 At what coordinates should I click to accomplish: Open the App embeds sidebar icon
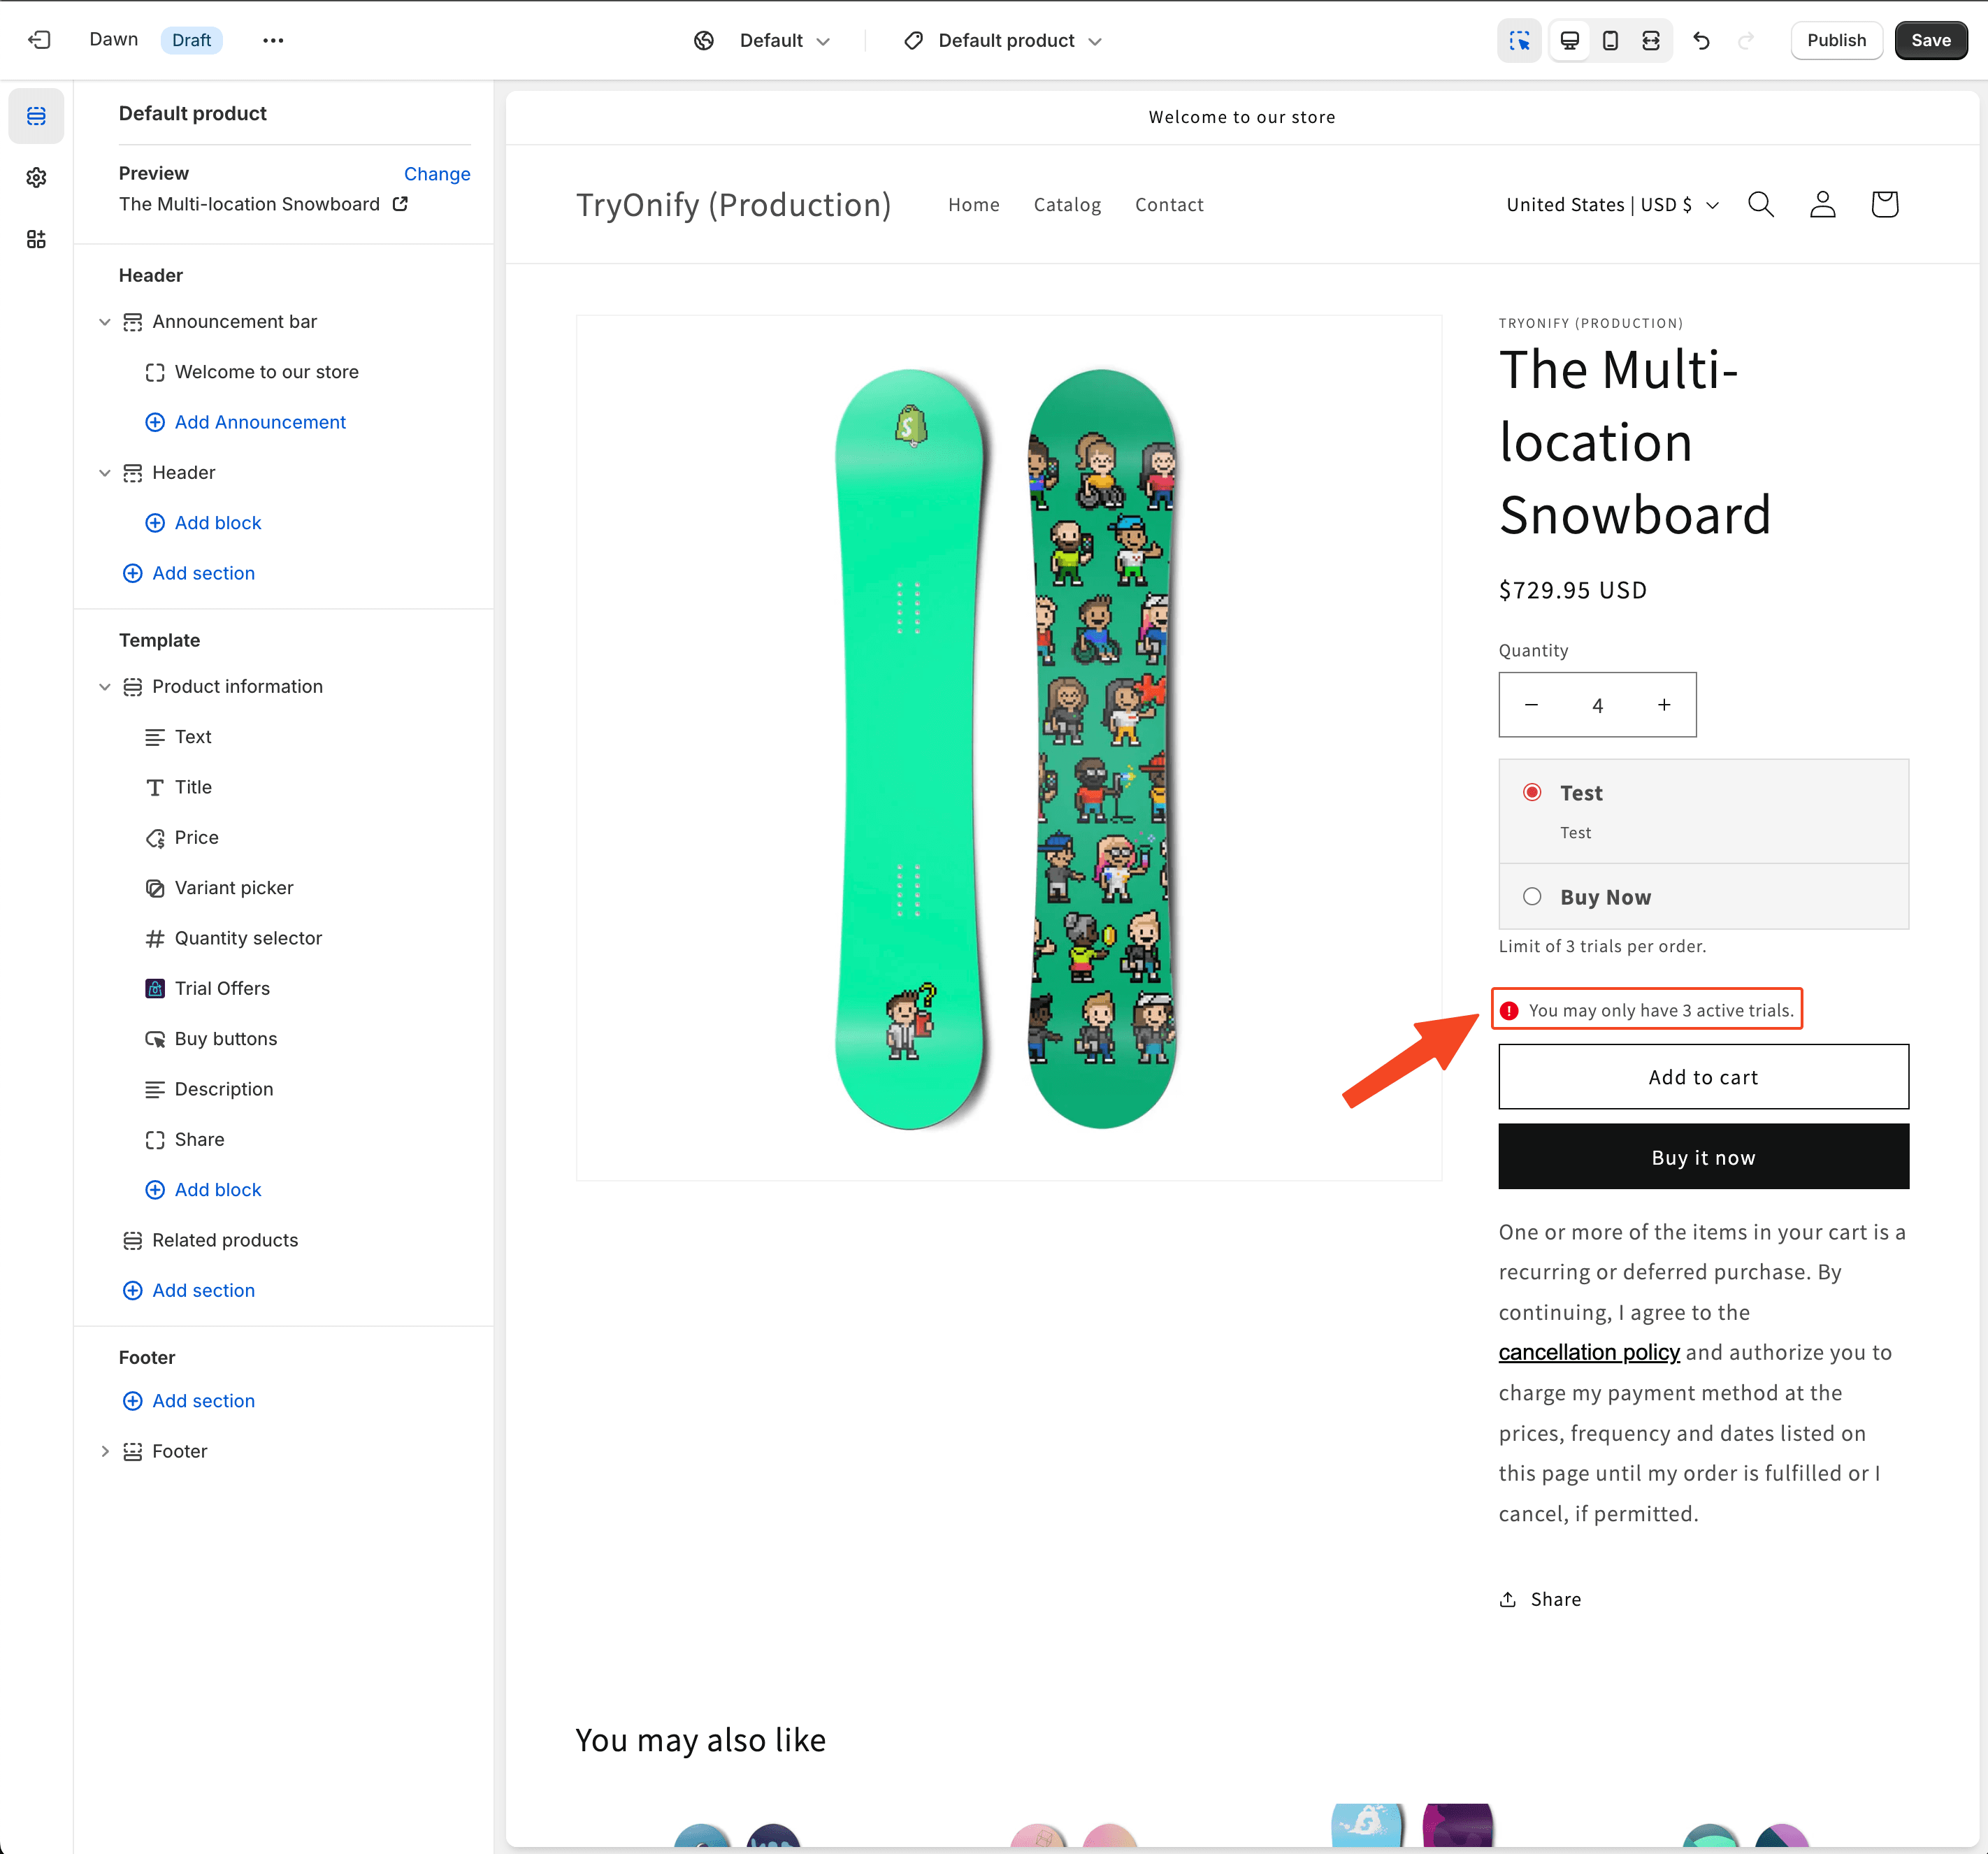pos(36,239)
